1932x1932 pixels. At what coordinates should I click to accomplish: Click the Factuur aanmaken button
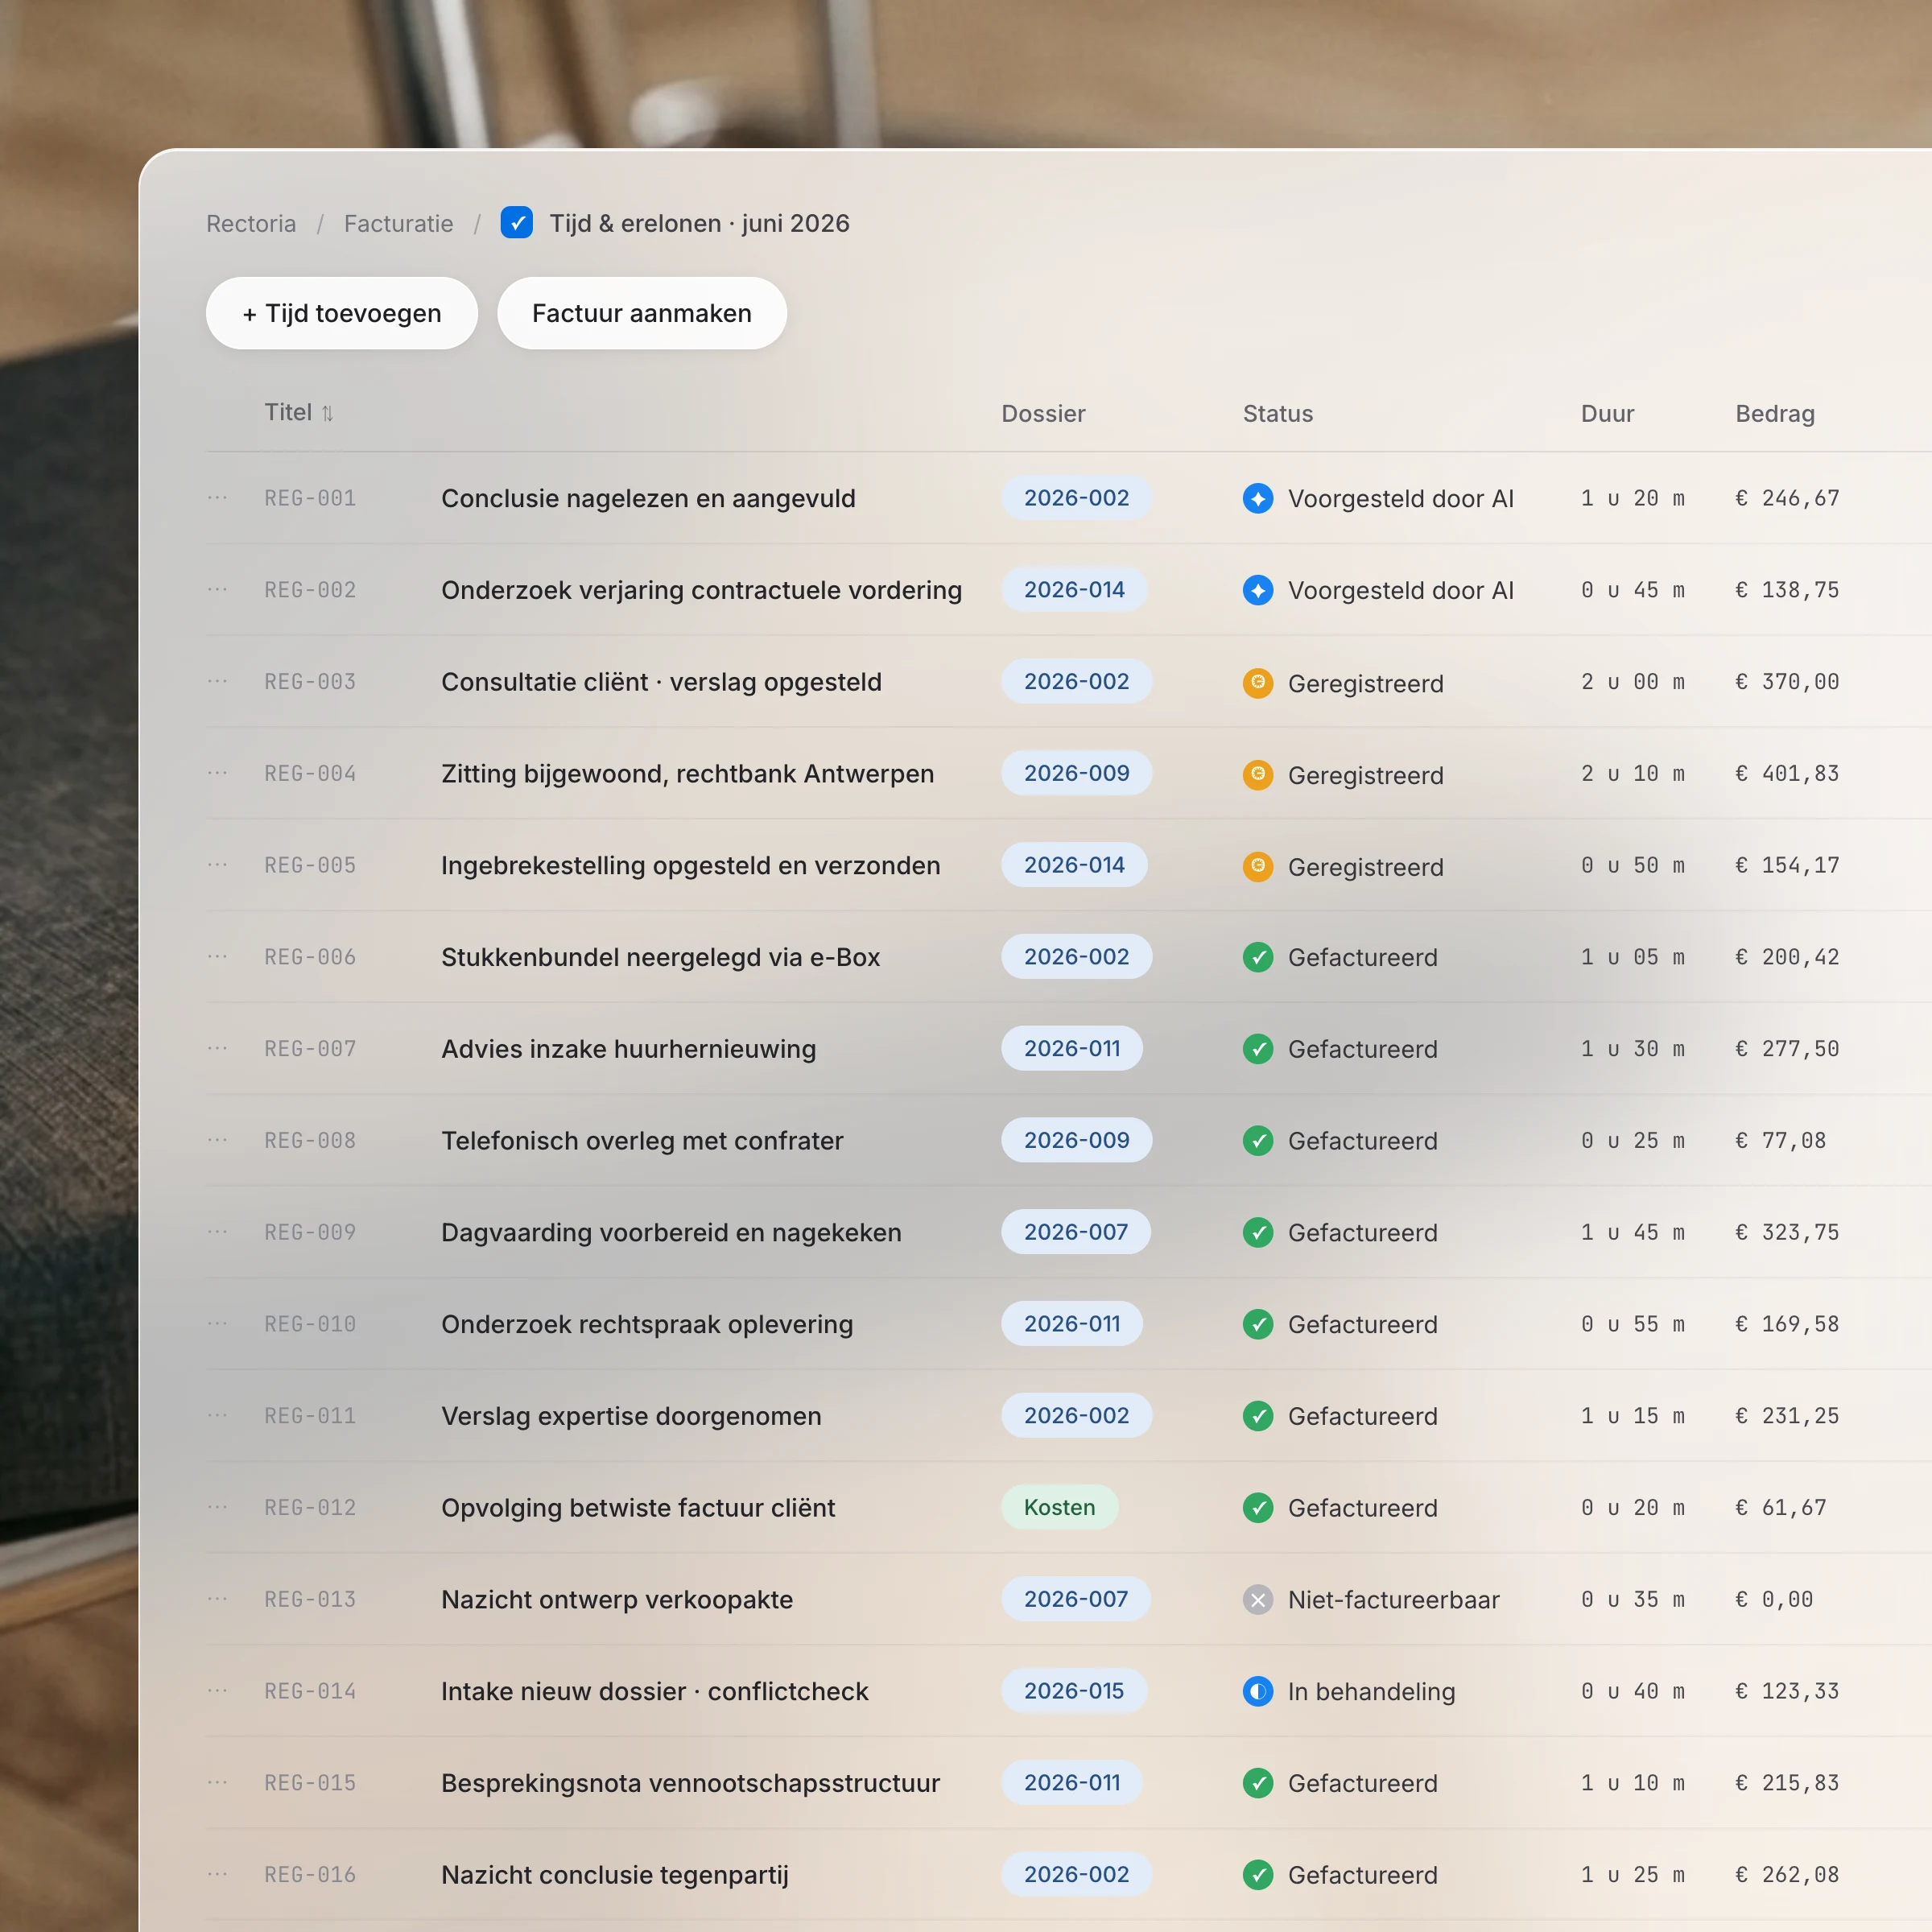click(642, 313)
